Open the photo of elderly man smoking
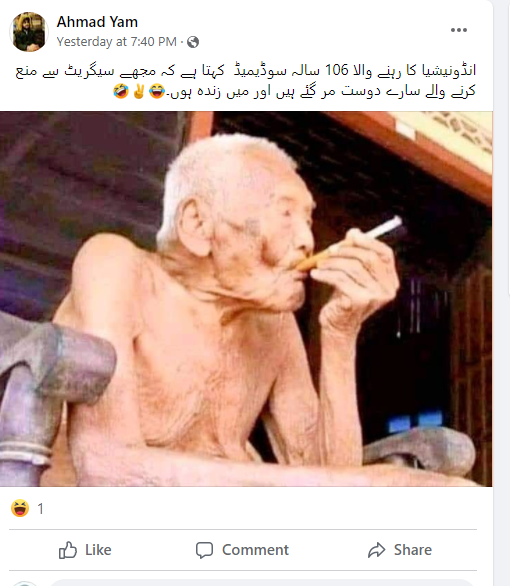This screenshot has height=586, width=510. click(246, 299)
